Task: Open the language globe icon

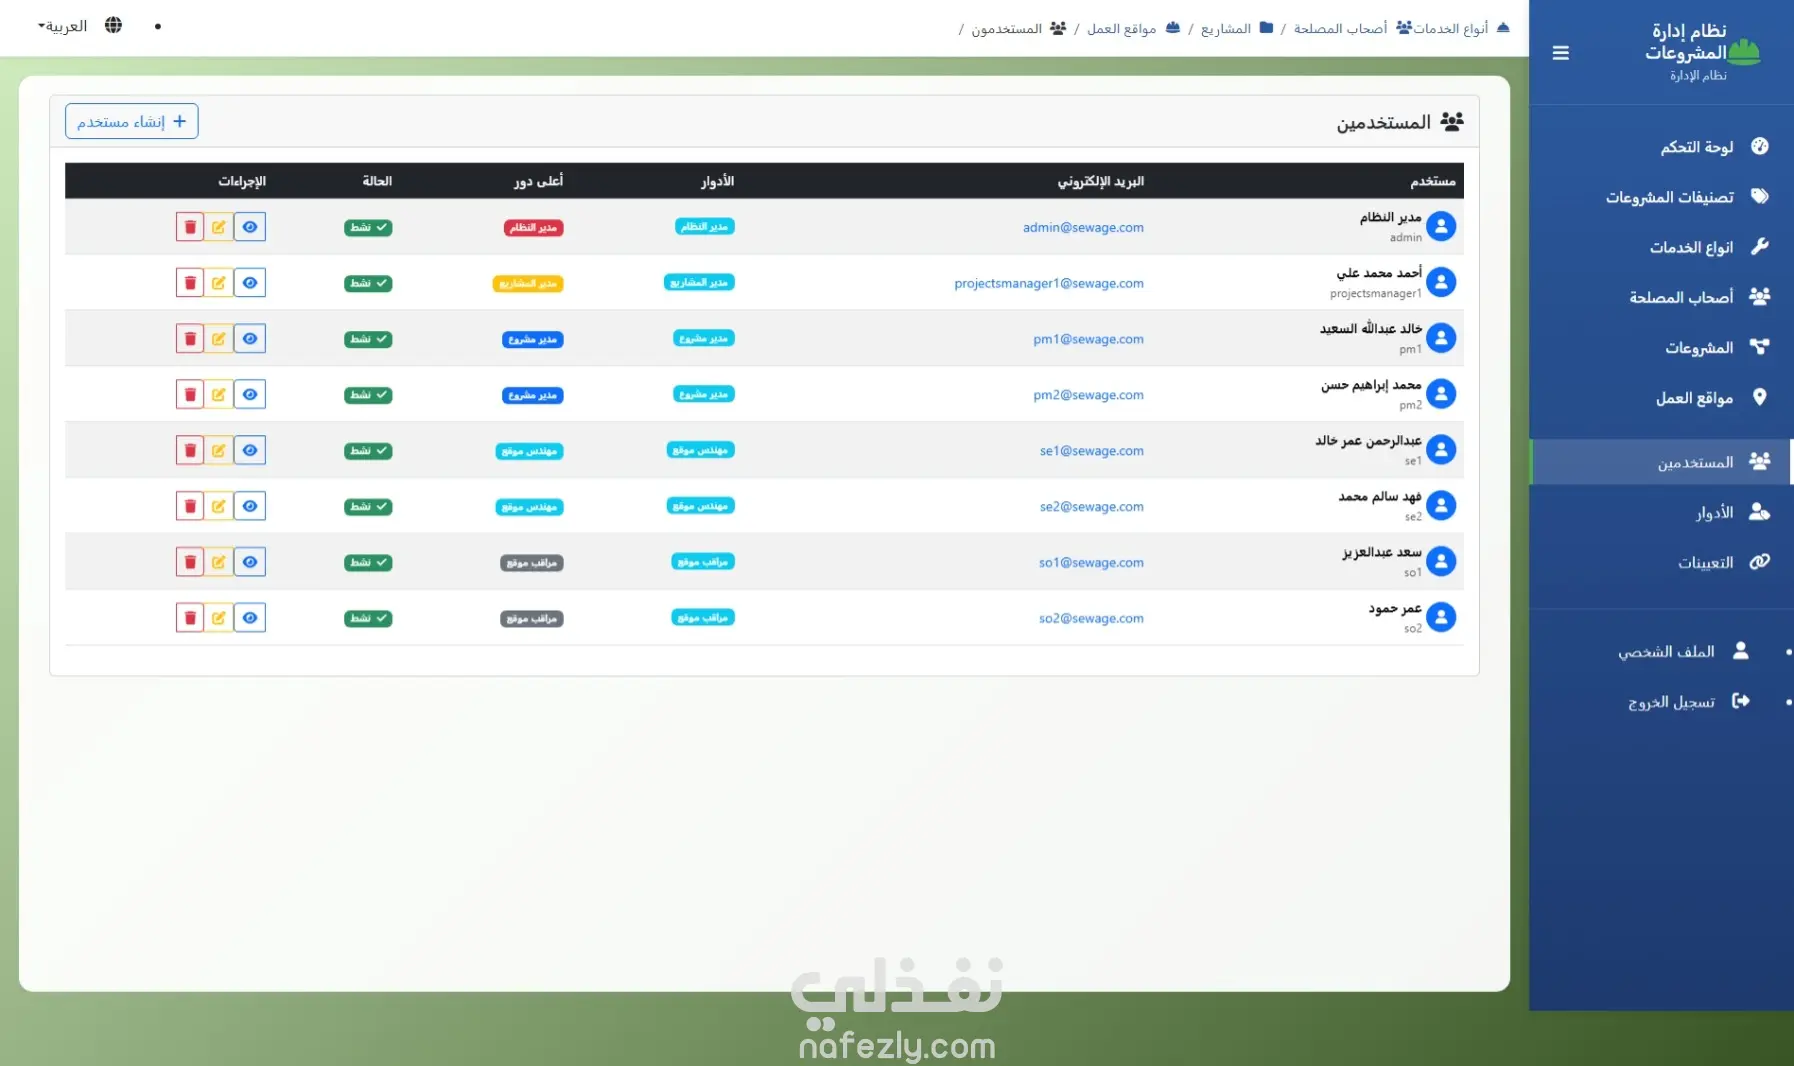Action: click(x=114, y=25)
